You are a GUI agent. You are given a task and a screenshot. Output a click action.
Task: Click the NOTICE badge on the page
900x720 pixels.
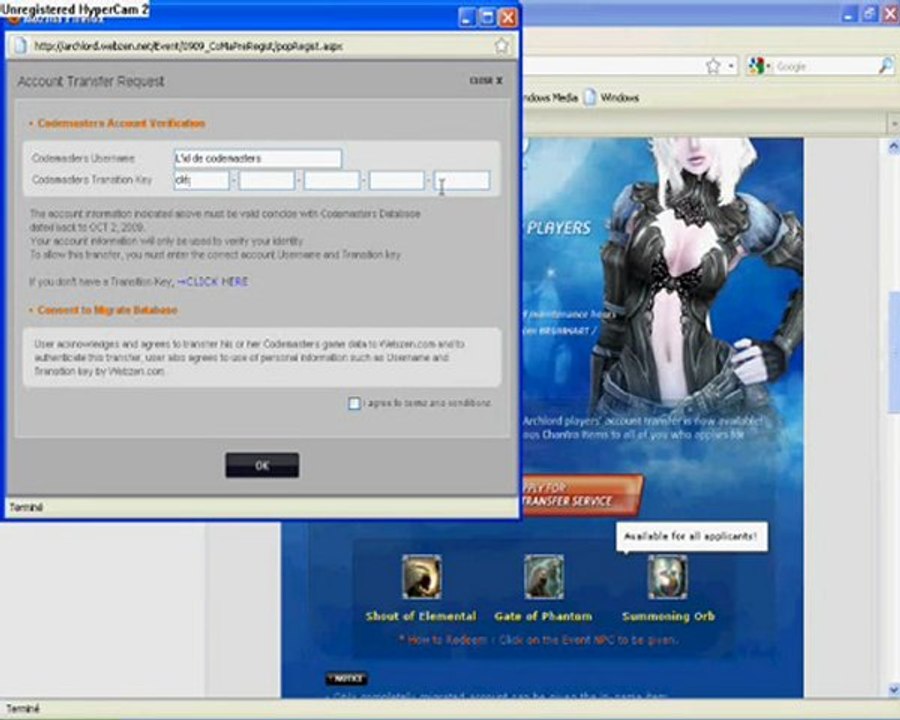point(347,679)
